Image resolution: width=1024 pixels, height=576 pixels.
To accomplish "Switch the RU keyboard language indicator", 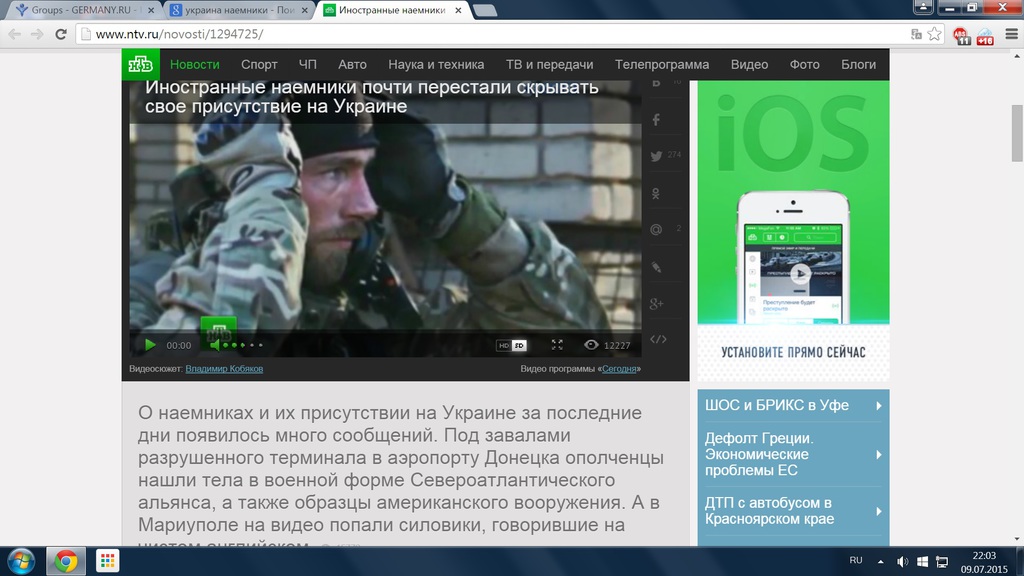I will pyautogui.click(x=856, y=561).
